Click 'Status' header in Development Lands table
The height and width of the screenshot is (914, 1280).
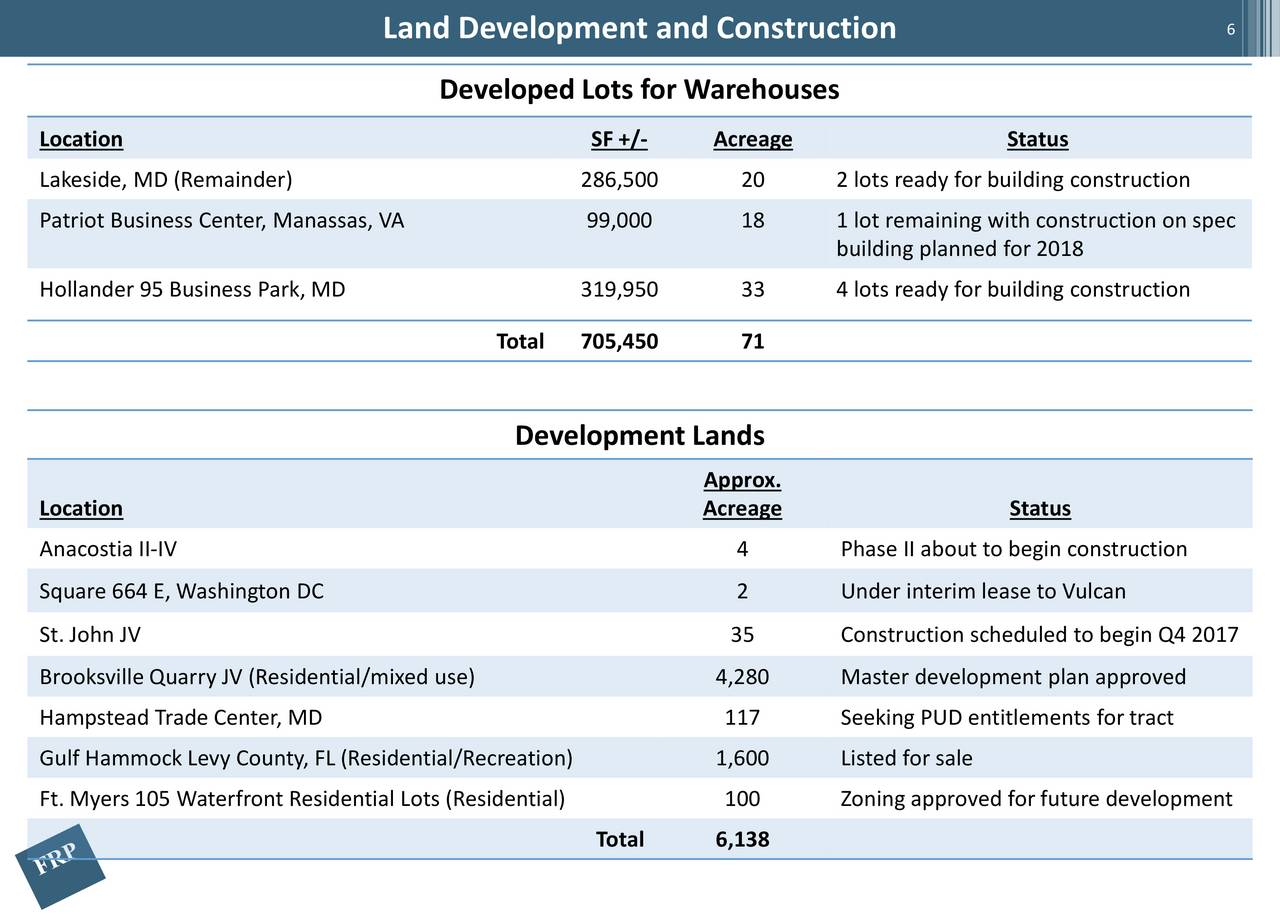pyautogui.click(x=1040, y=509)
